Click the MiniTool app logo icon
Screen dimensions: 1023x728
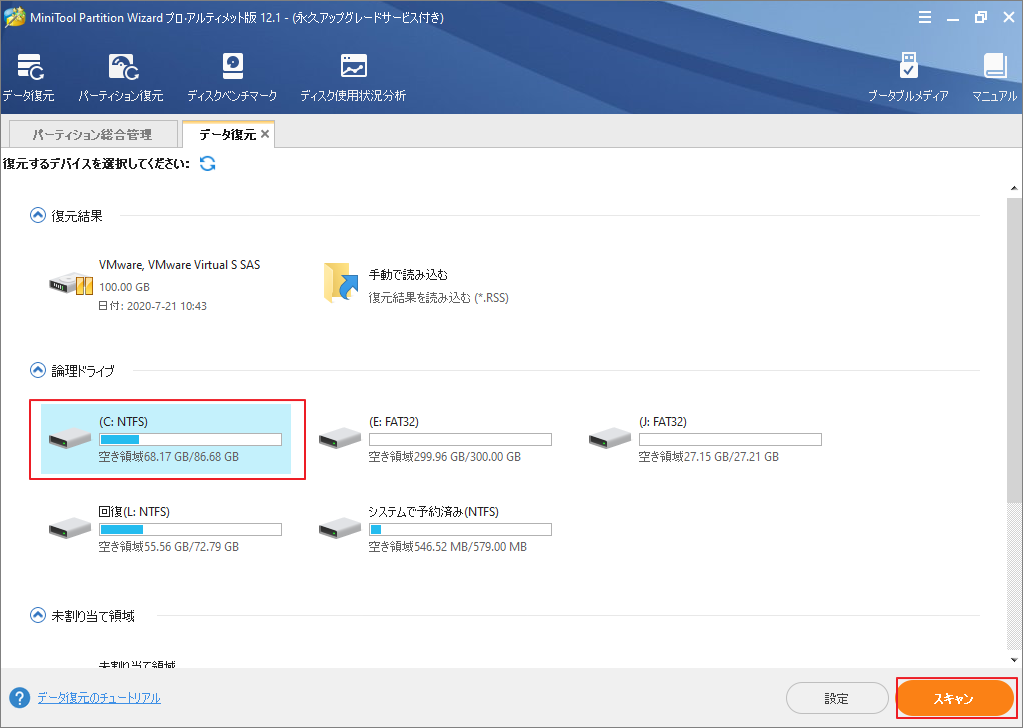(x=14, y=18)
